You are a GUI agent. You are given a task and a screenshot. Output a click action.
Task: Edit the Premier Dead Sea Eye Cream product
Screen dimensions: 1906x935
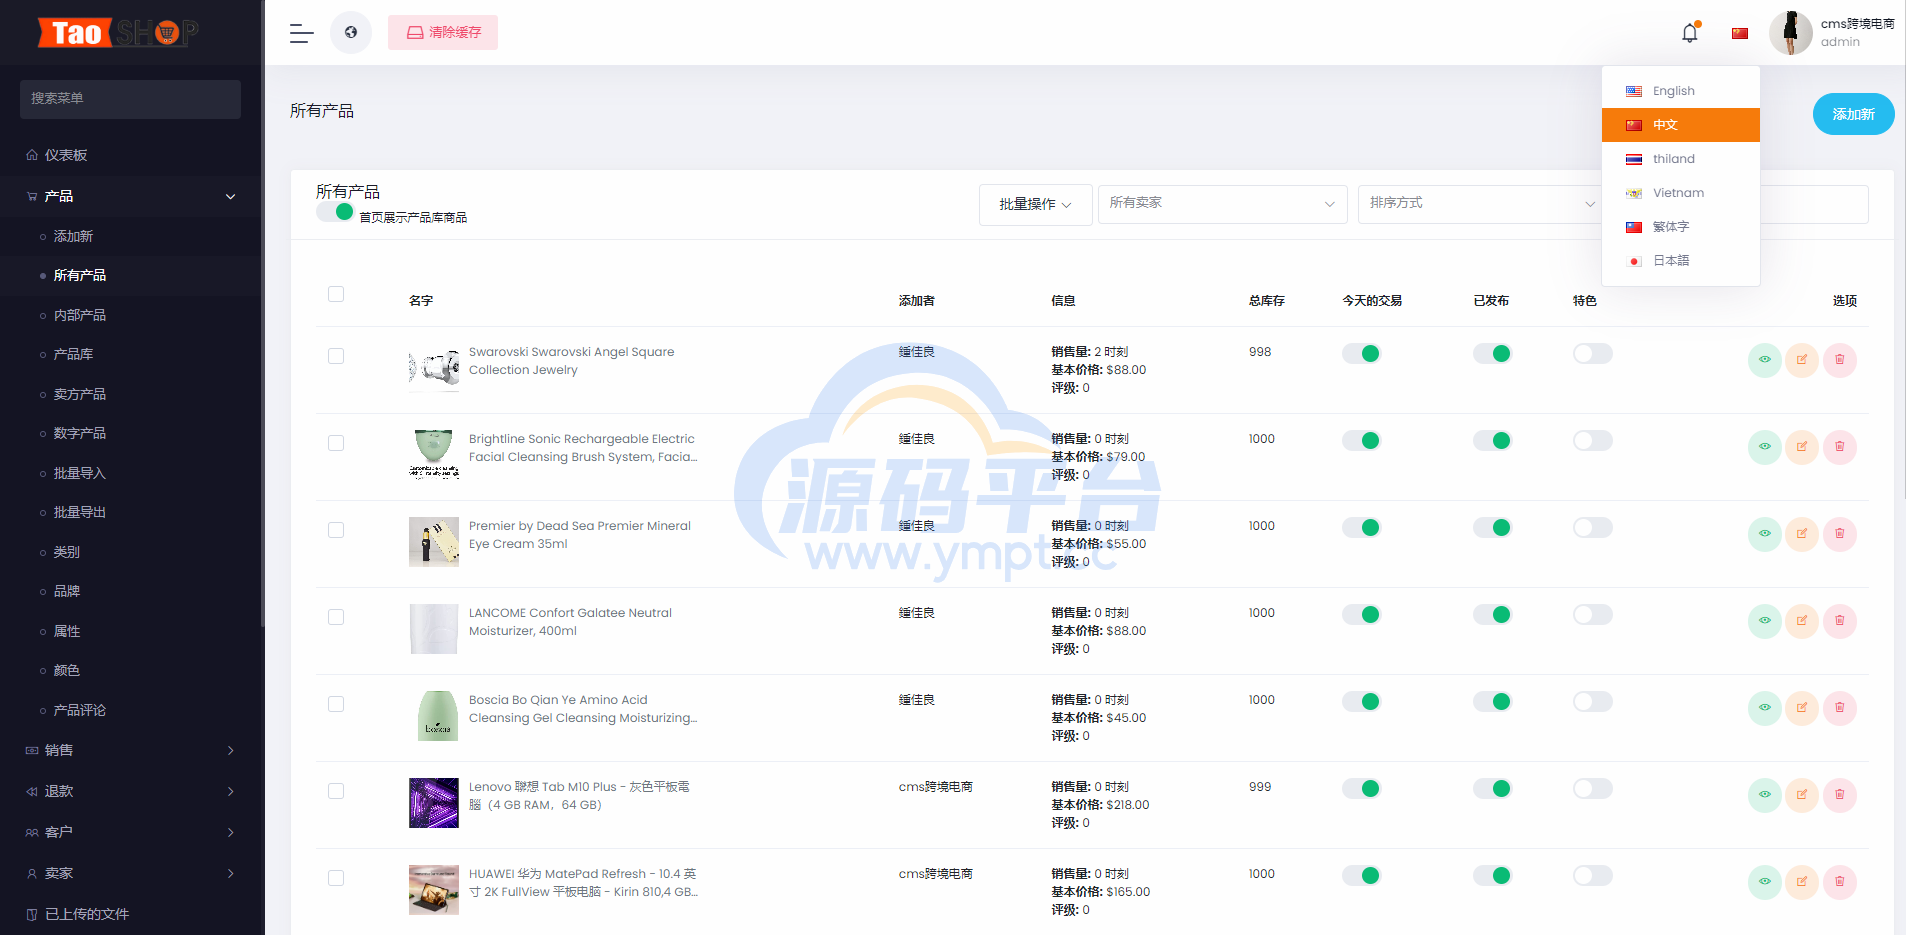click(1802, 534)
